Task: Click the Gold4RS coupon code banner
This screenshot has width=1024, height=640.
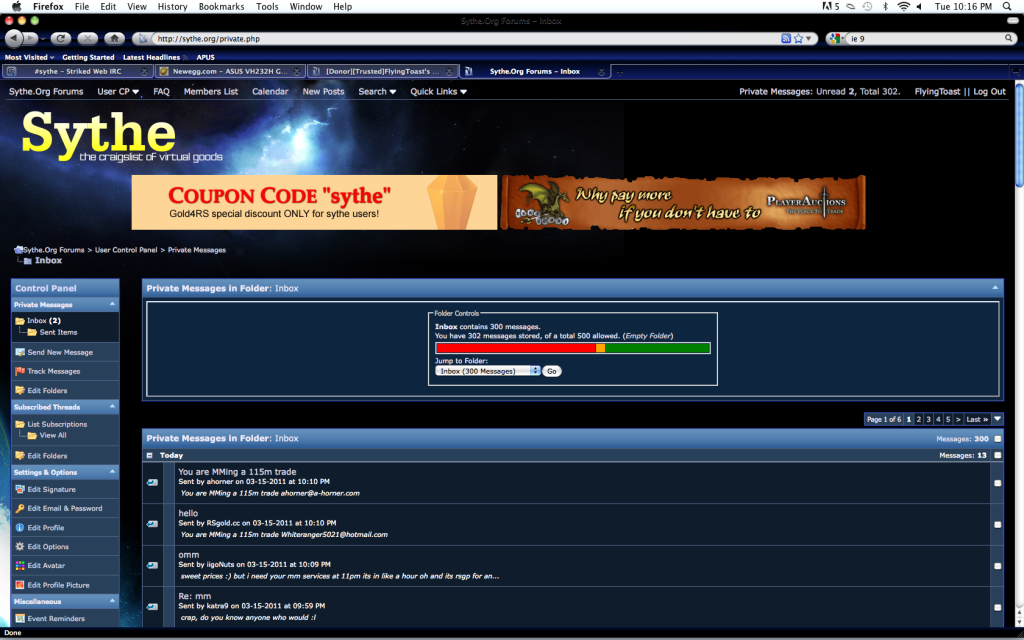Action: [x=314, y=202]
